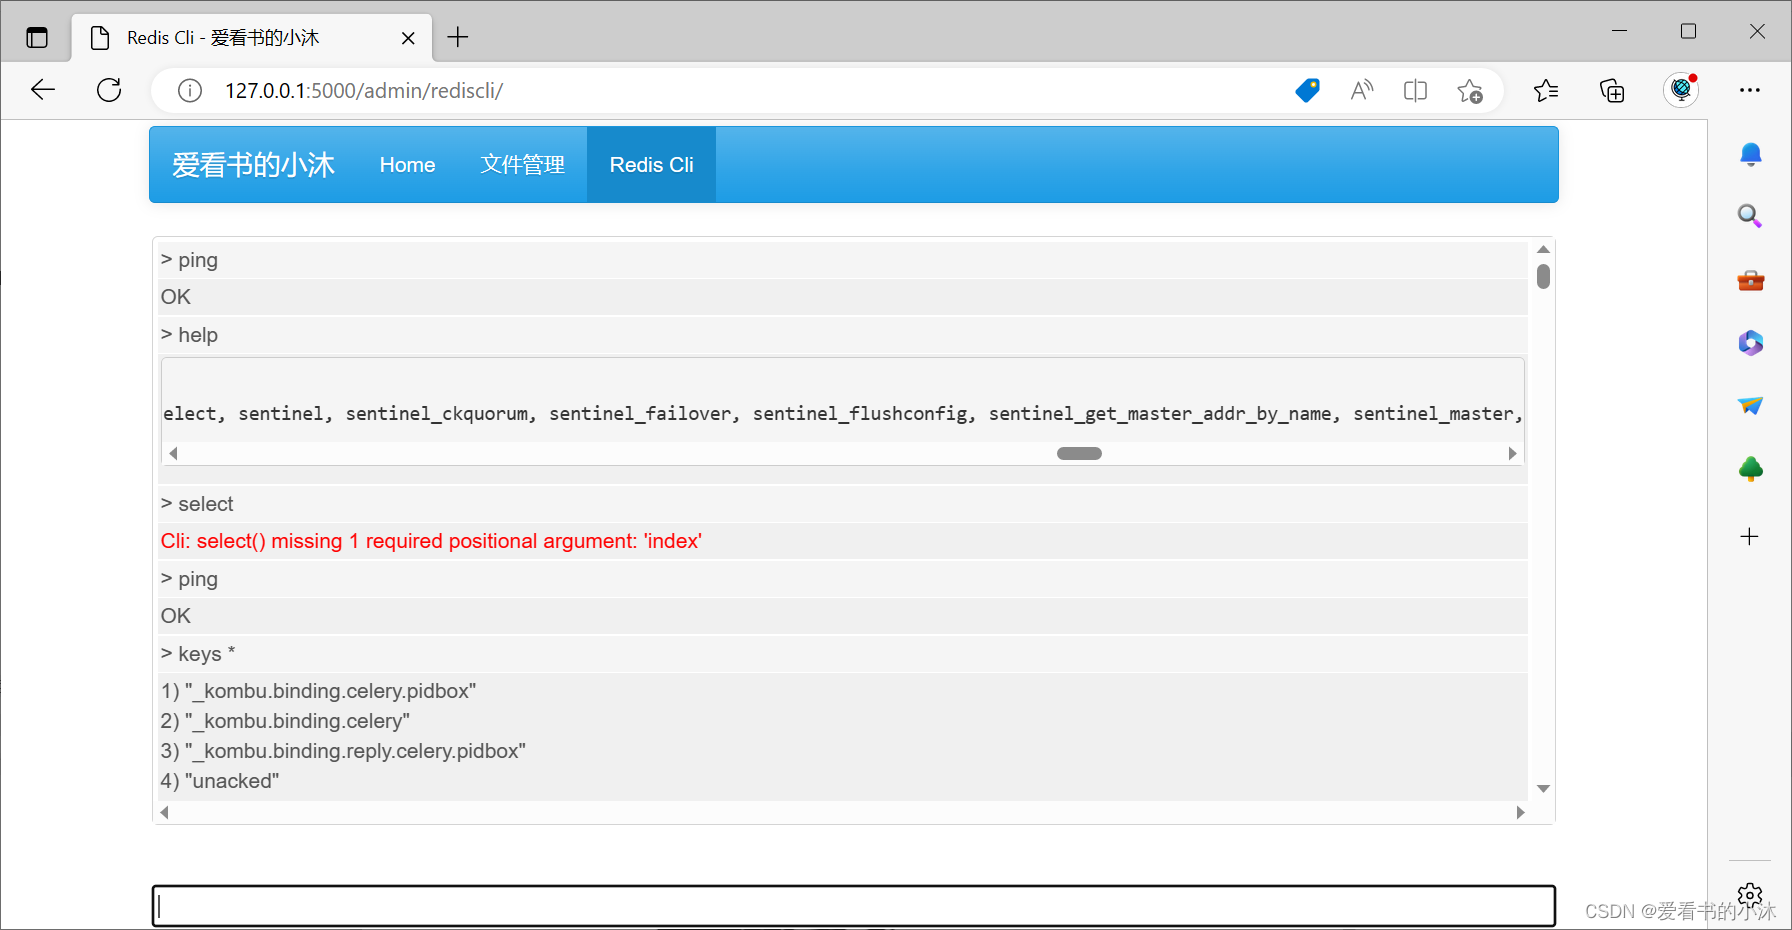Go back to the previous page

pos(43,90)
